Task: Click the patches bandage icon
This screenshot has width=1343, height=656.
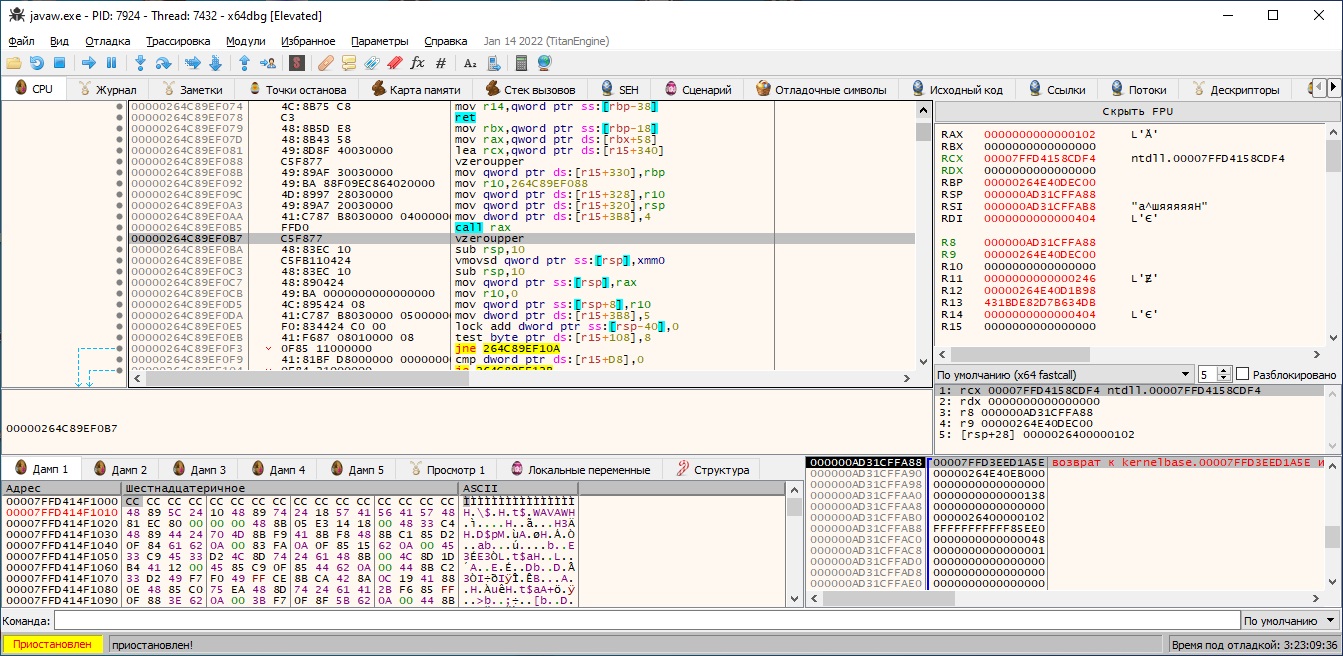Action: tap(325, 63)
